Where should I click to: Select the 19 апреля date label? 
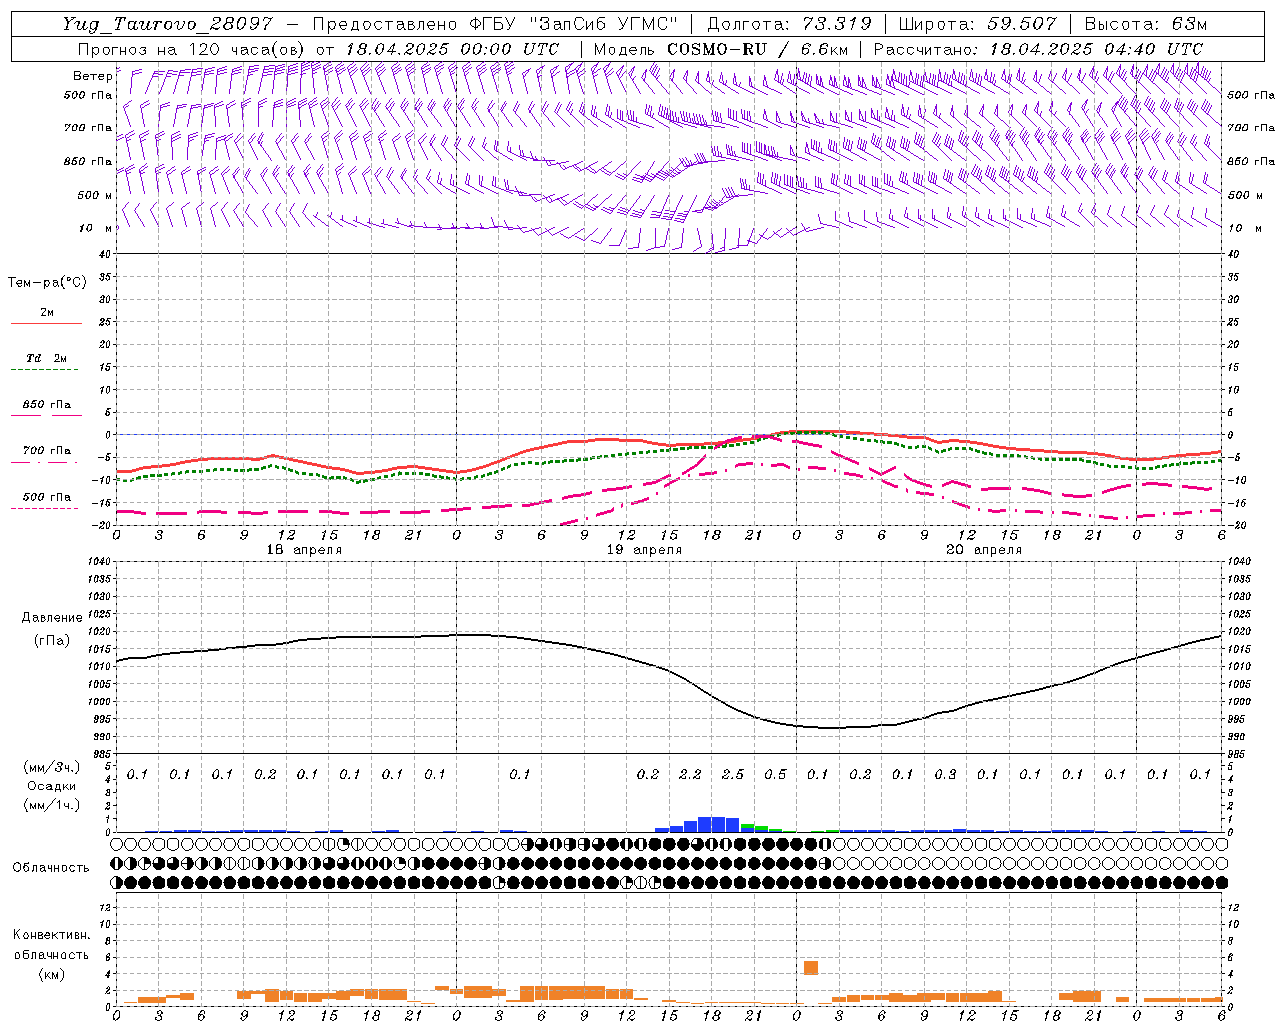(644, 550)
